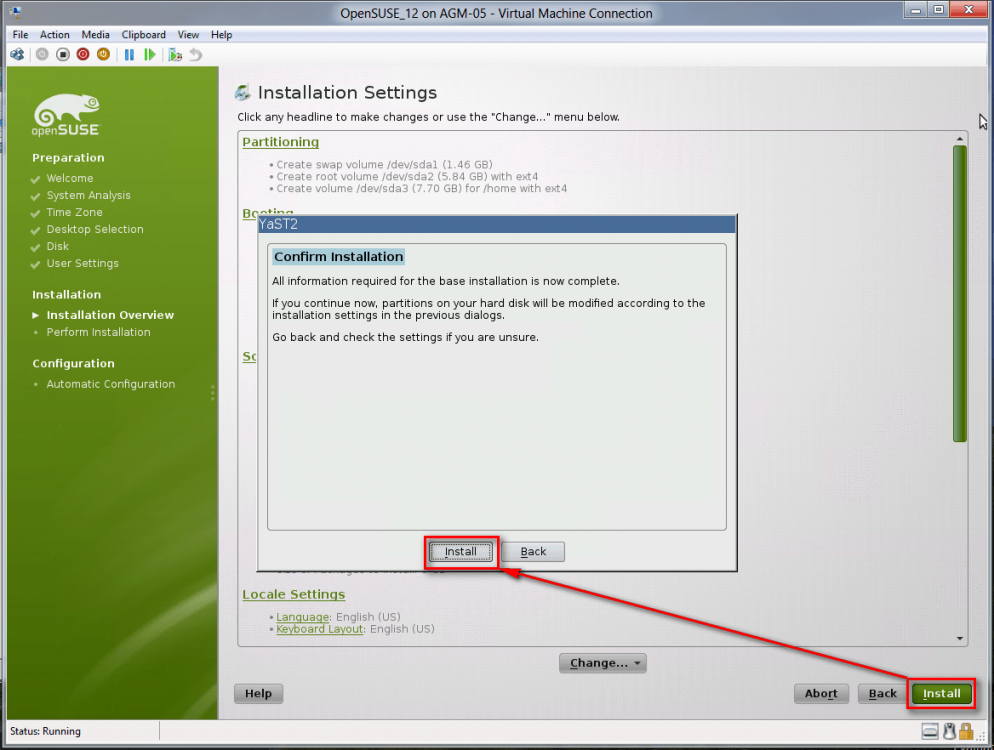The image size is (994, 750).
Task: Click the Turn Off virtual machine icon
Action: [62, 55]
